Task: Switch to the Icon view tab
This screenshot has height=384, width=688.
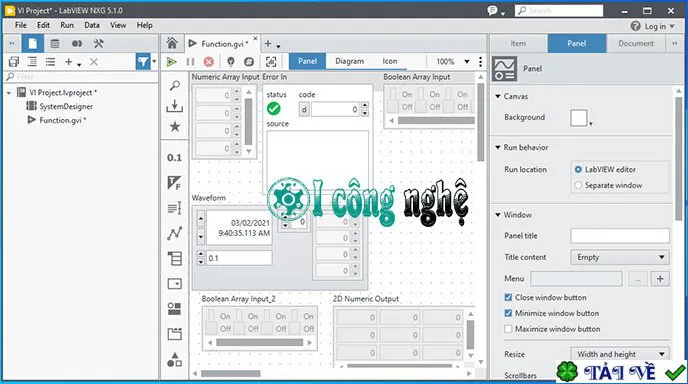Action: [x=390, y=61]
